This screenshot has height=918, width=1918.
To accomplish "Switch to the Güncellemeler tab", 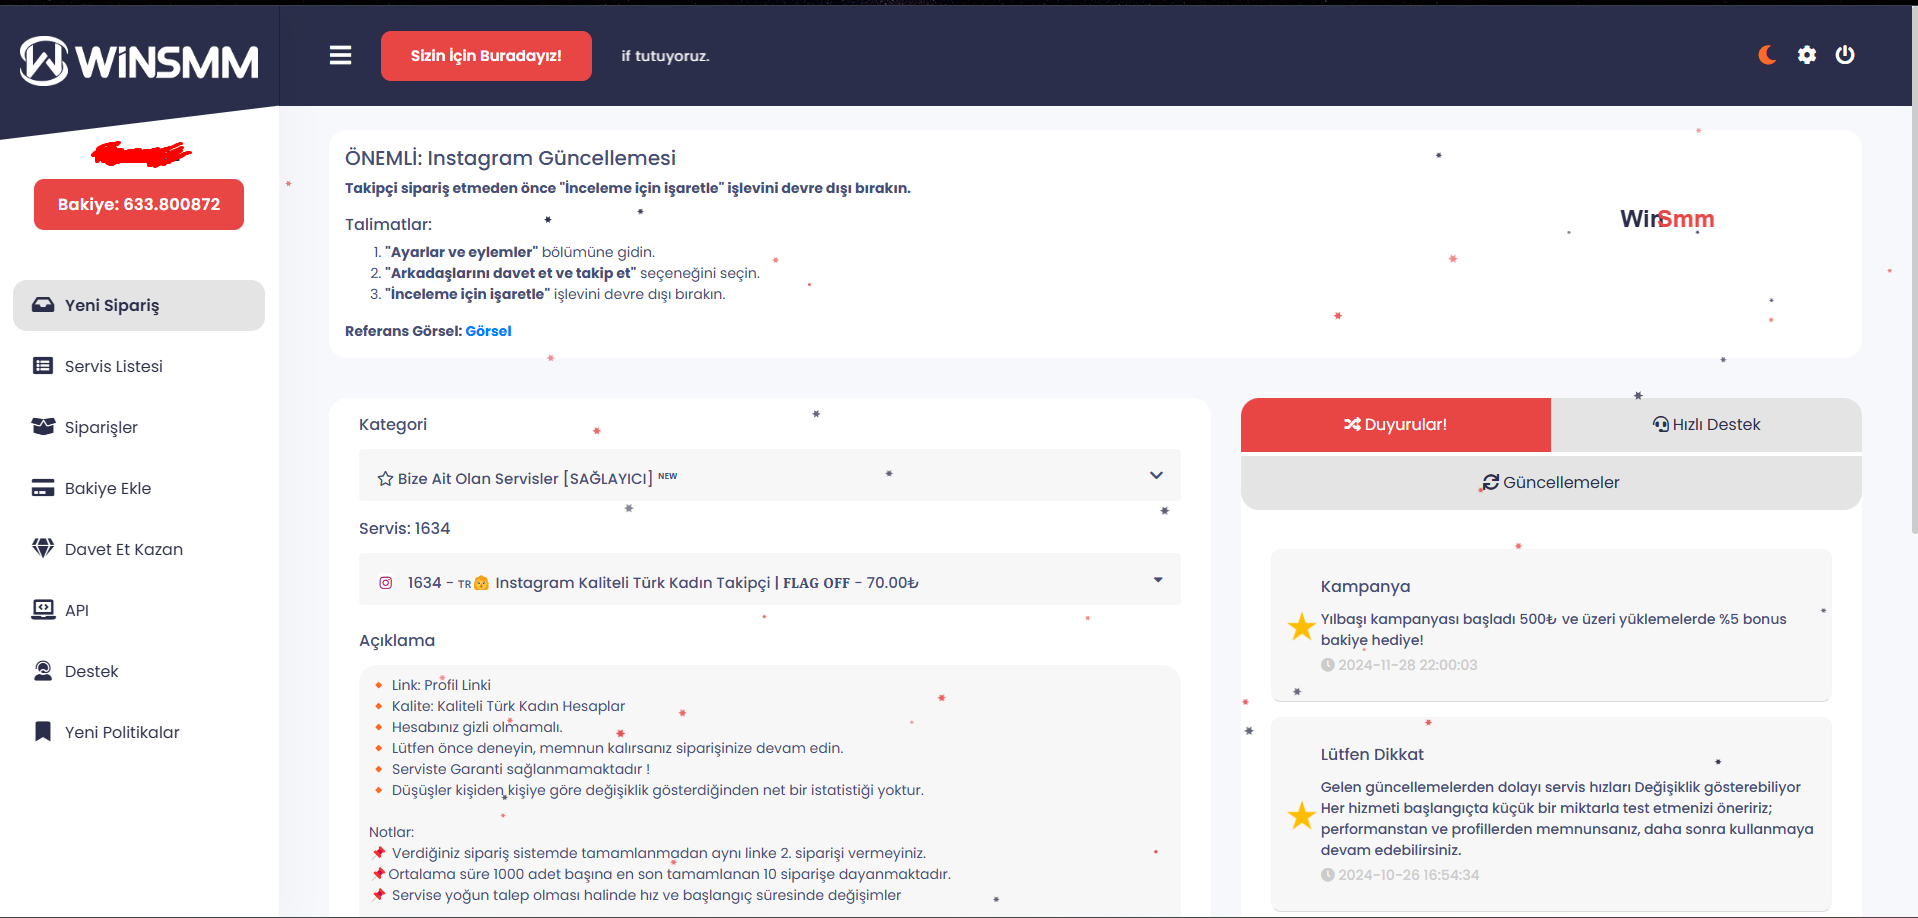I will (1551, 482).
